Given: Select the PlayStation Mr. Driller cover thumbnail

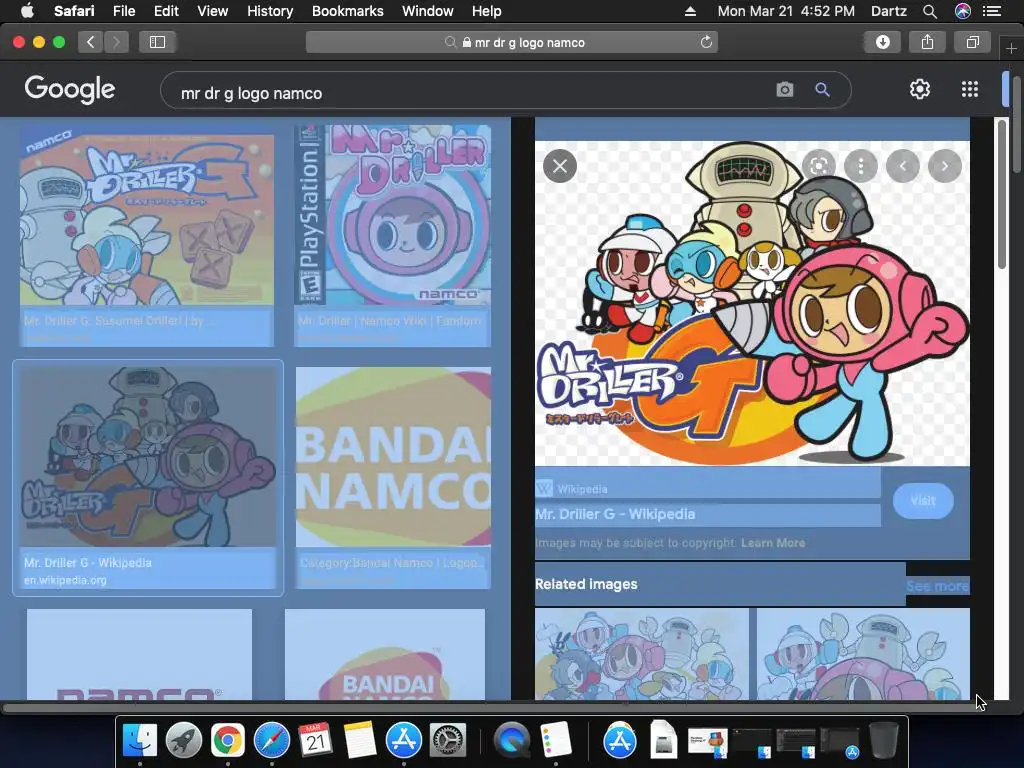Looking at the screenshot, I should (392, 215).
